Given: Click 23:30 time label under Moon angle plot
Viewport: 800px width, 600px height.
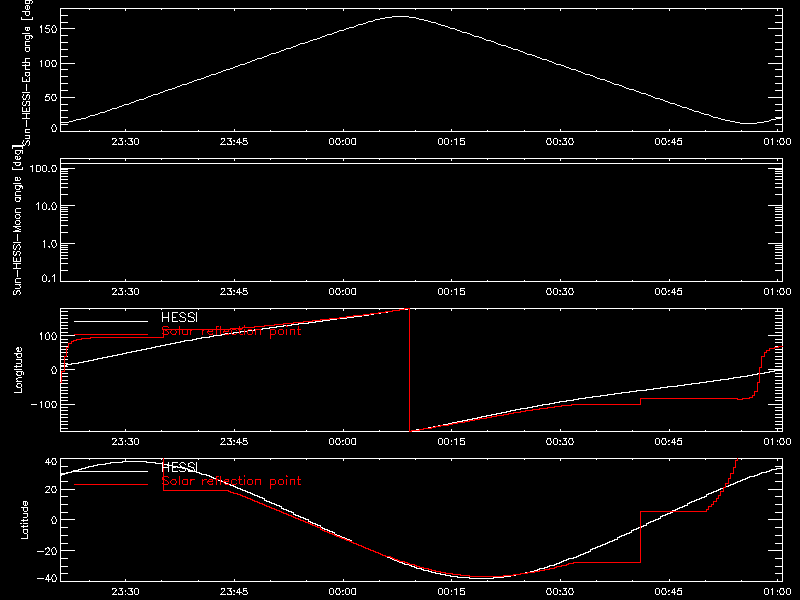Looking at the screenshot, I should [125, 292].
